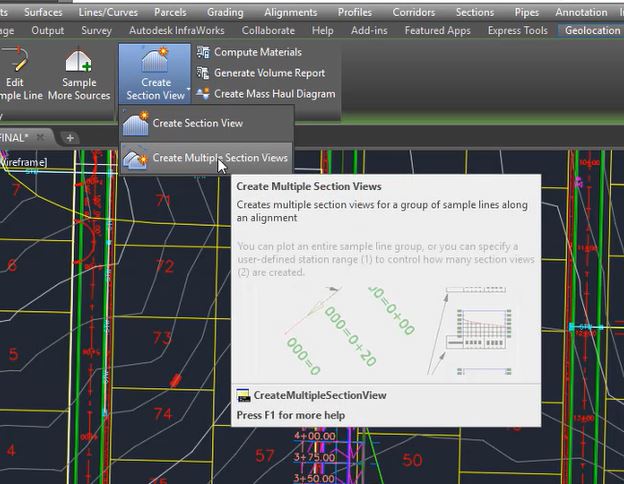
Task: Select parcel label 5
Action: click(14, 354)
